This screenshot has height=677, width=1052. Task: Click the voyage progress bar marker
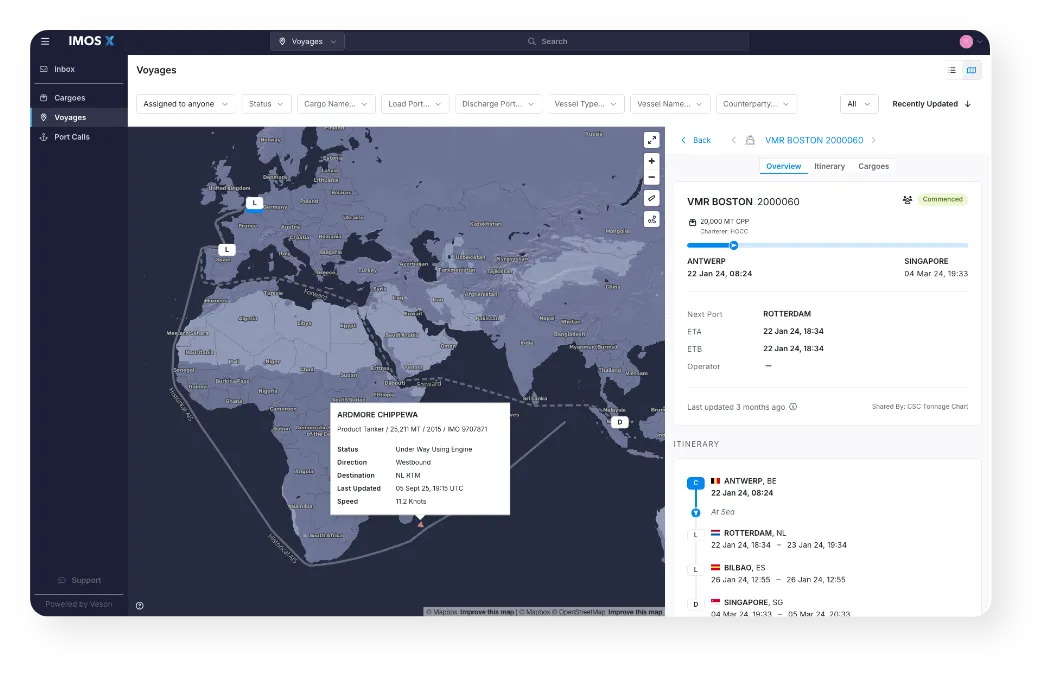click(x=733, y=245)
